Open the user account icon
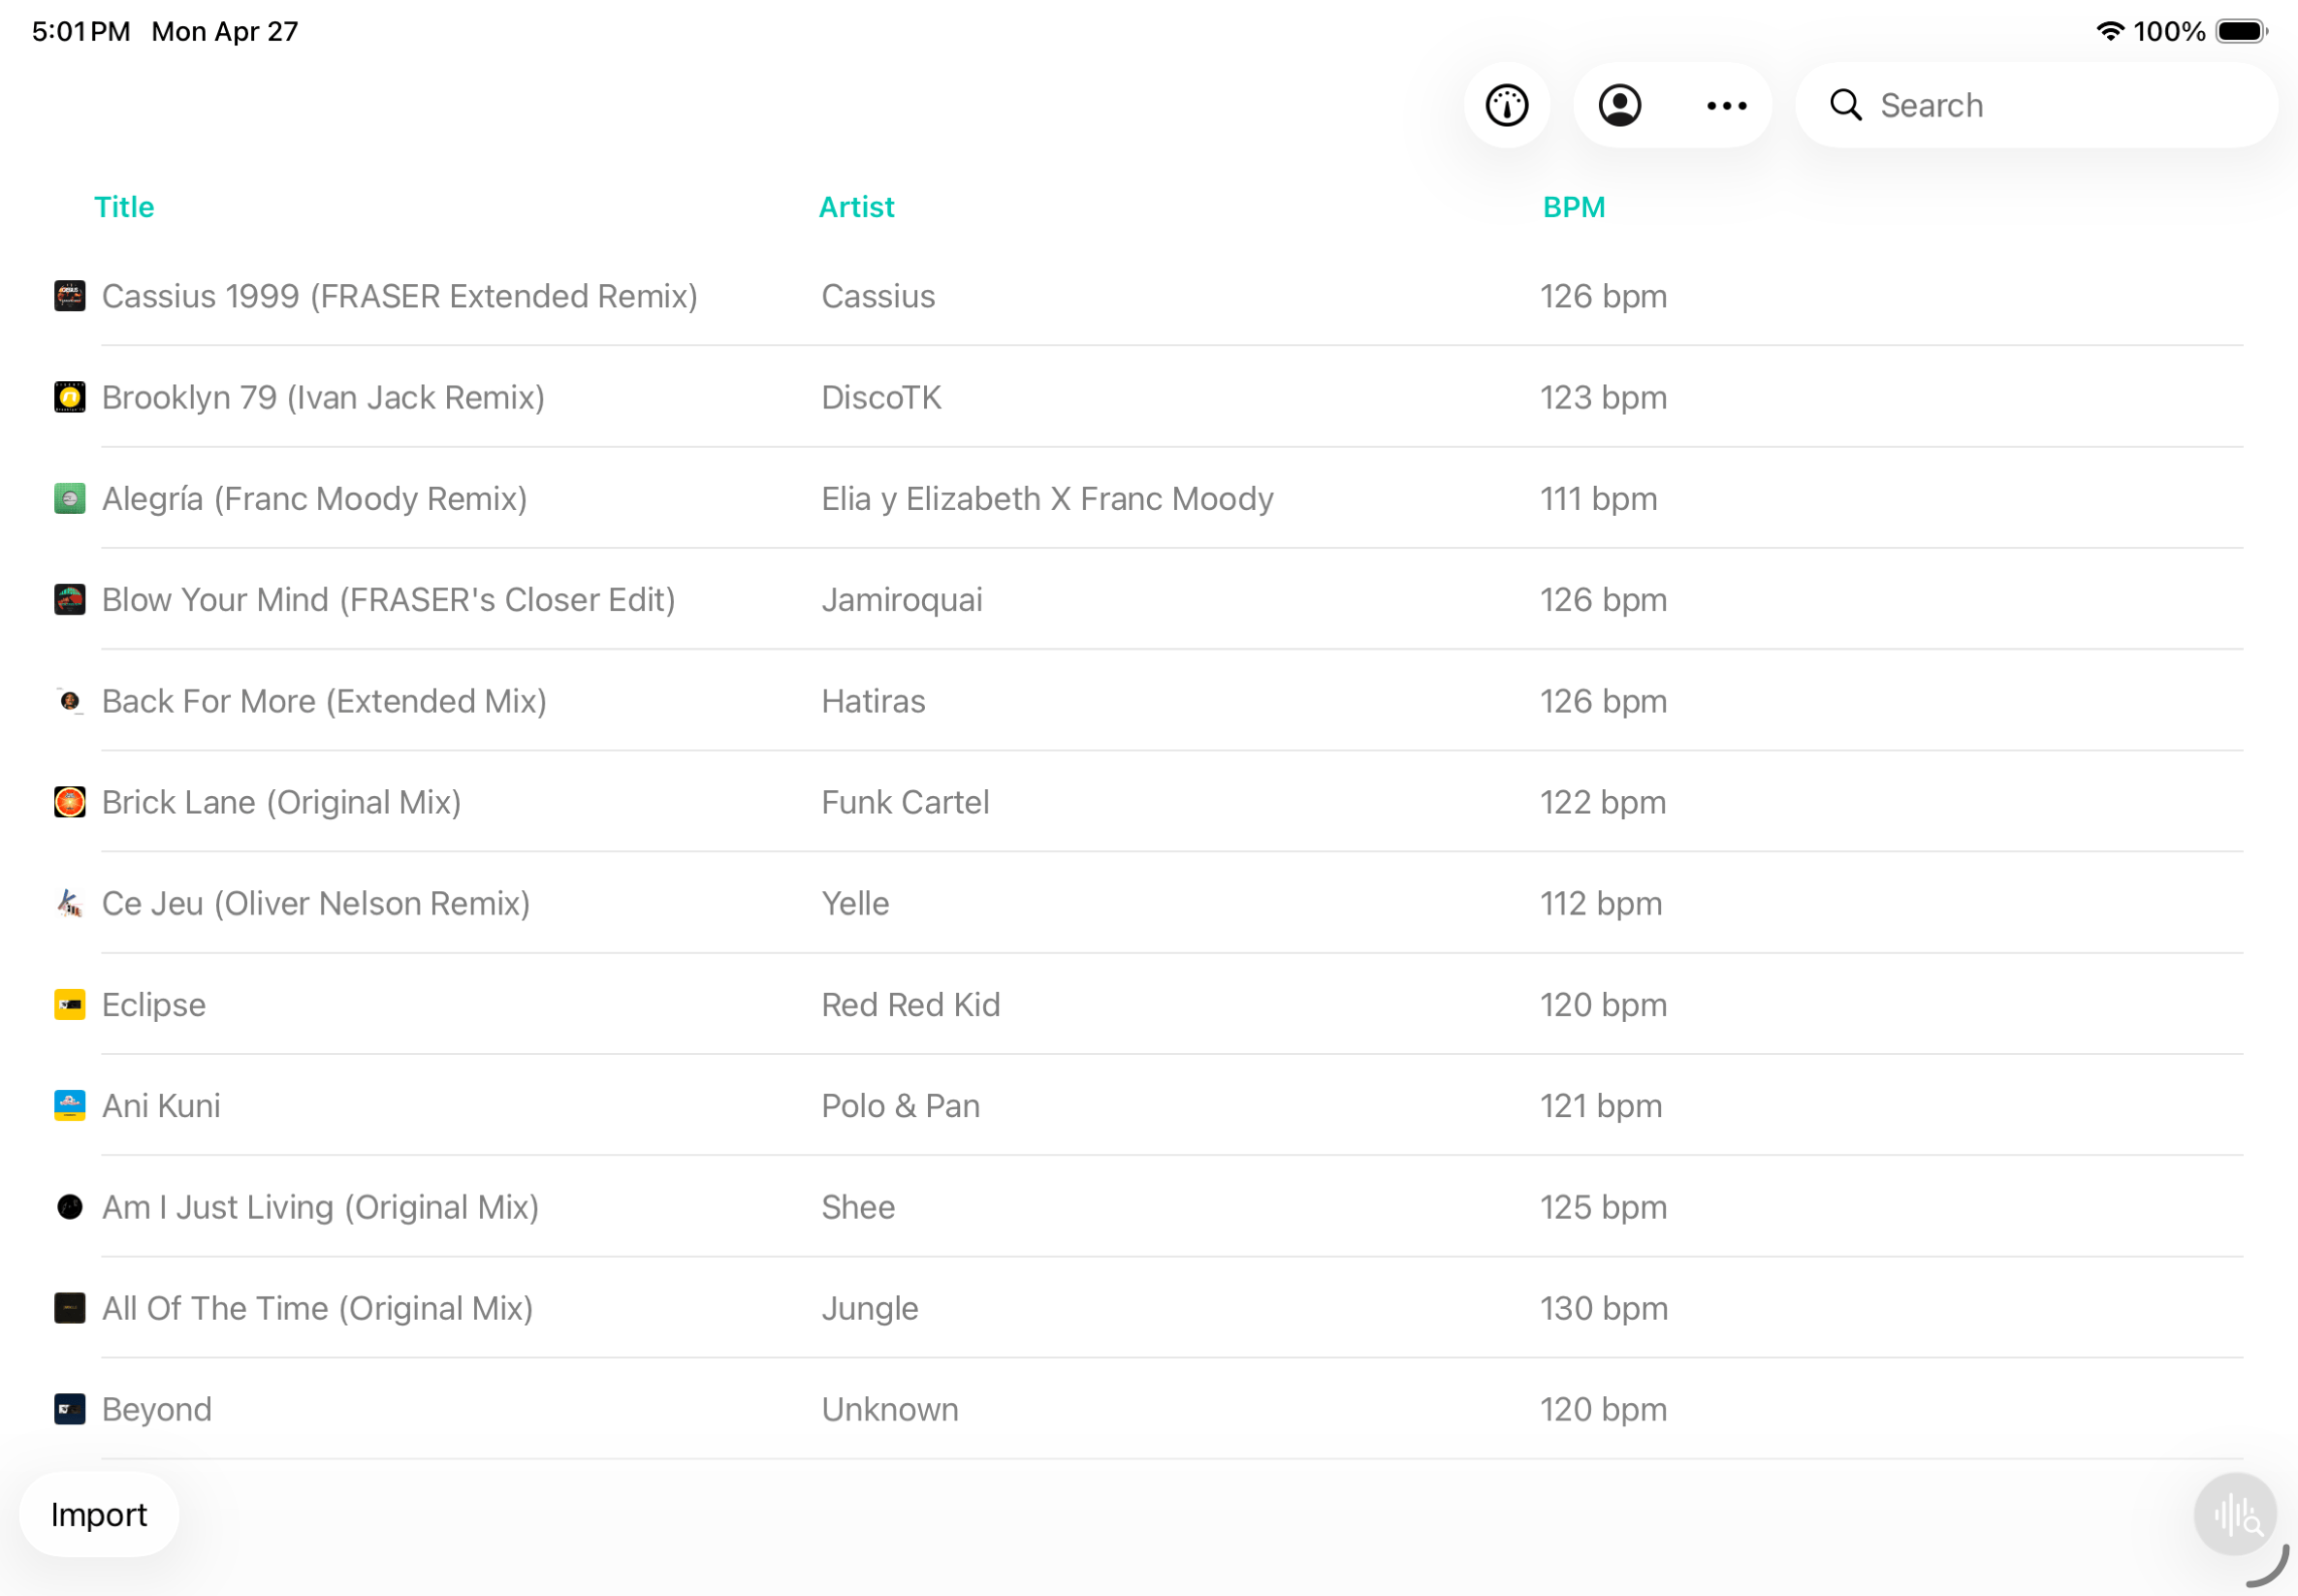Image resolution: width=2298 pixels, height=1596 pixels. pyautogui.click(x=1619, y=105)
